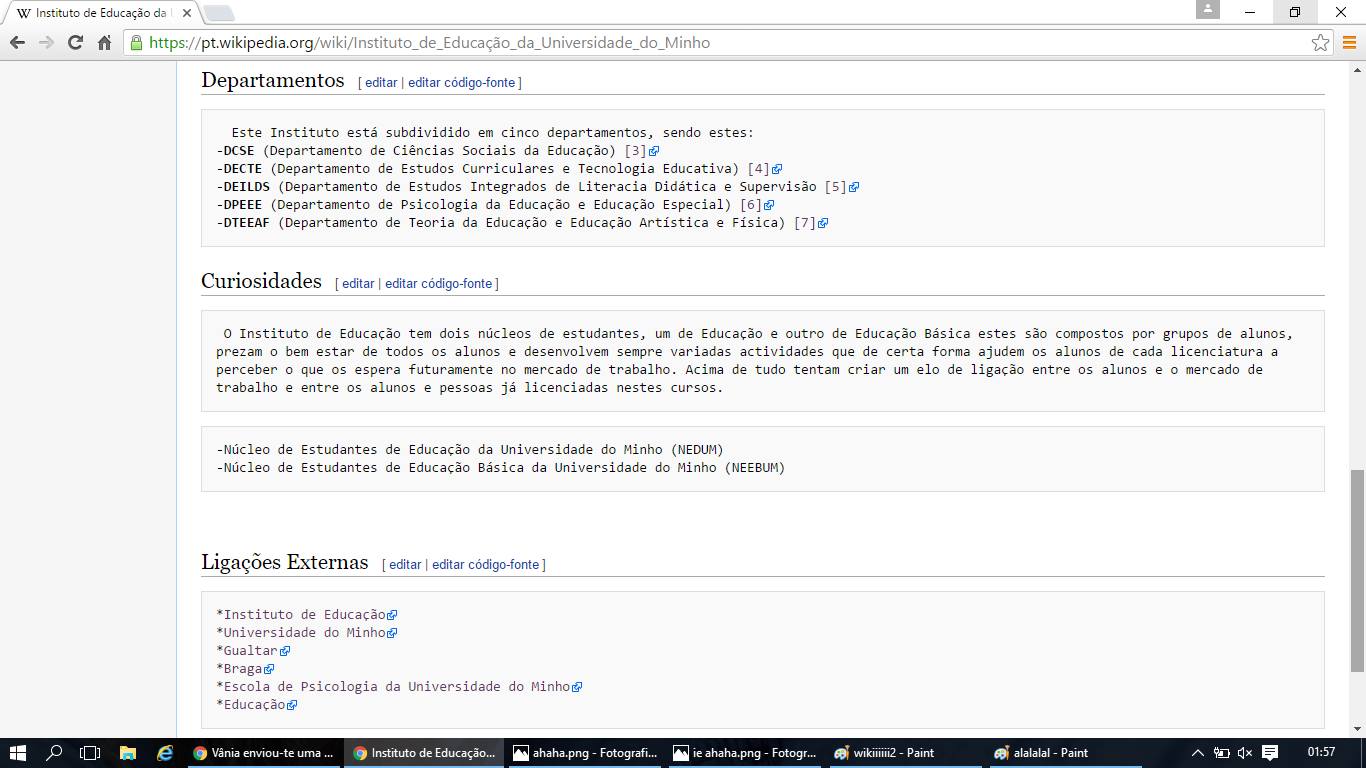Open external link [7] for DTEEAF
This screenshot has width=1366, height=768.
point(811,223)
